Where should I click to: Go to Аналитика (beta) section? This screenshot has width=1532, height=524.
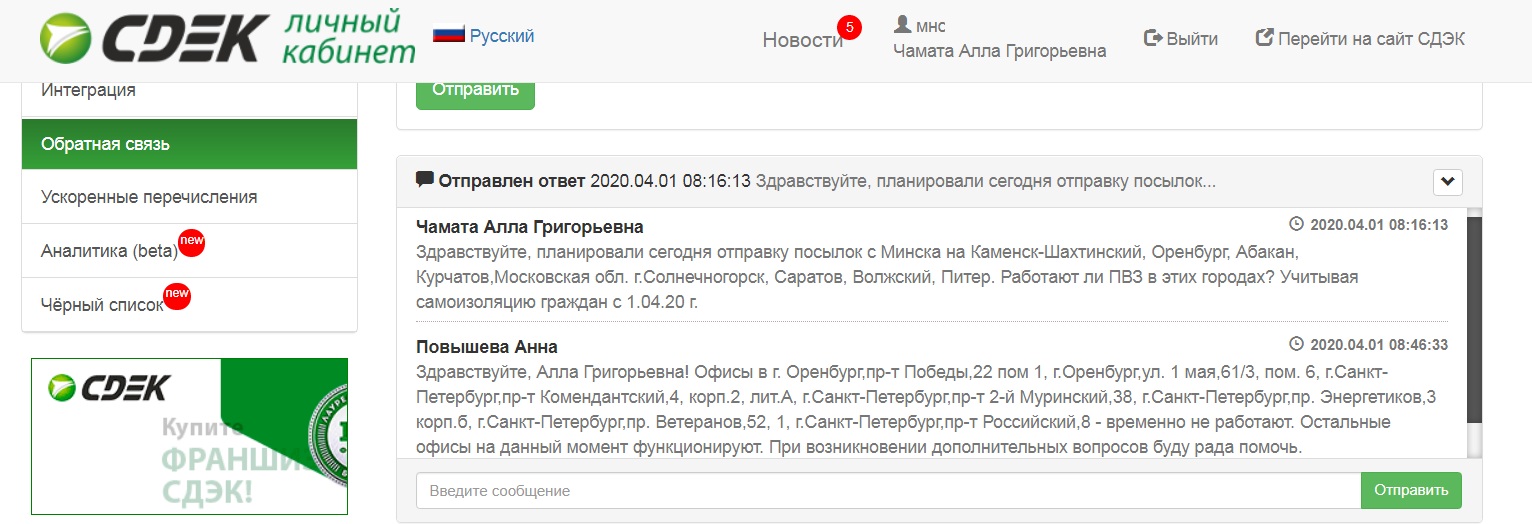109,251
